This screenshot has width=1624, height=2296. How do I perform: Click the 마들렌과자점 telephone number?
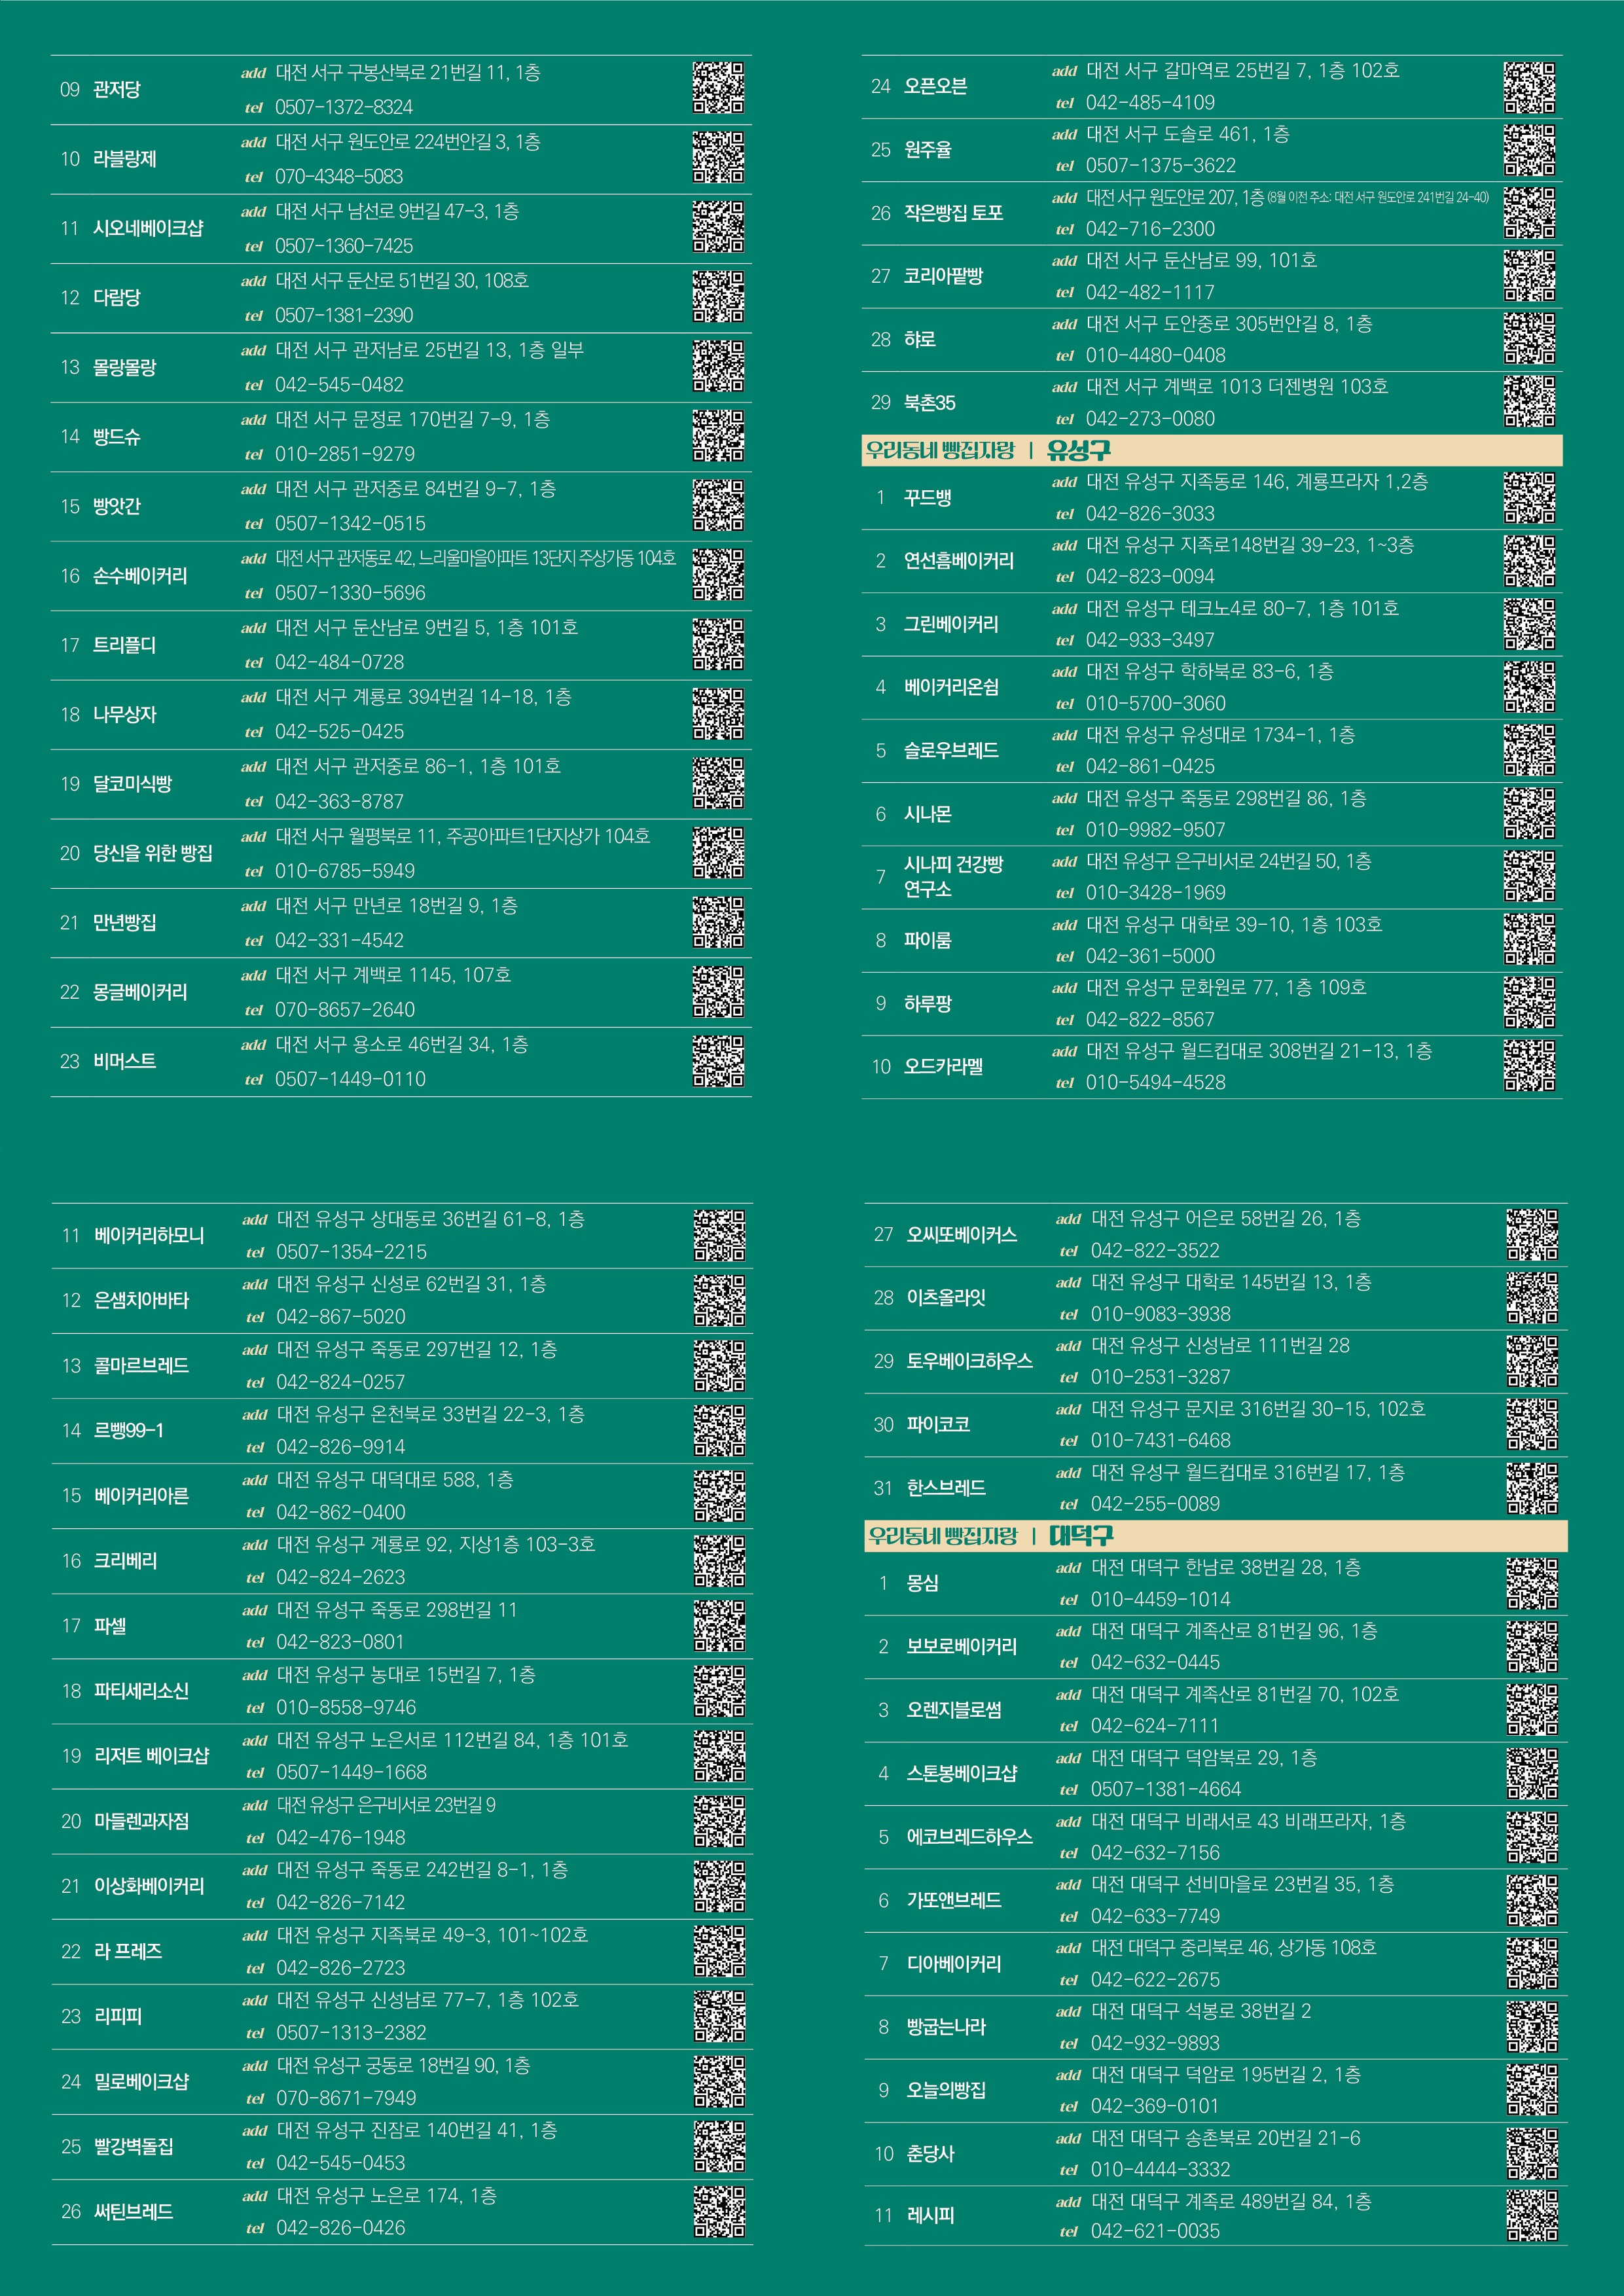pyautogui.click(x=340, y=1838)
